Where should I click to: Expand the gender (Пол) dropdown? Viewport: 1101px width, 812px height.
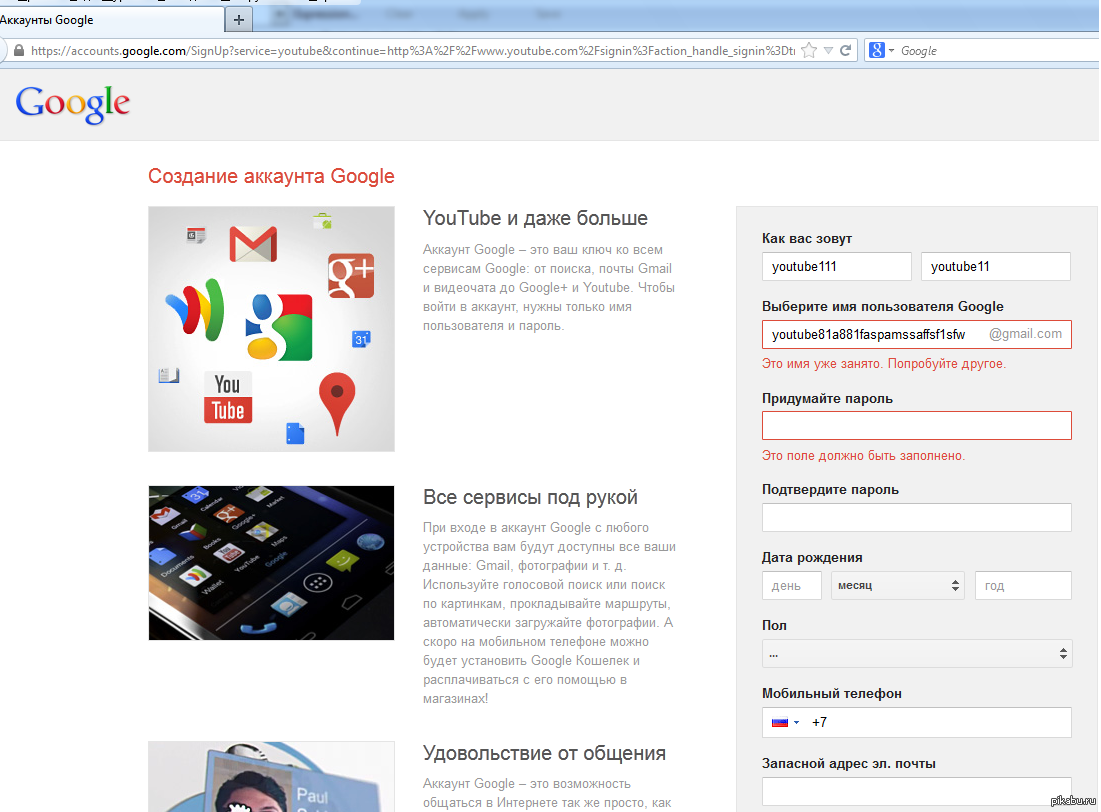tap(916, 654)
